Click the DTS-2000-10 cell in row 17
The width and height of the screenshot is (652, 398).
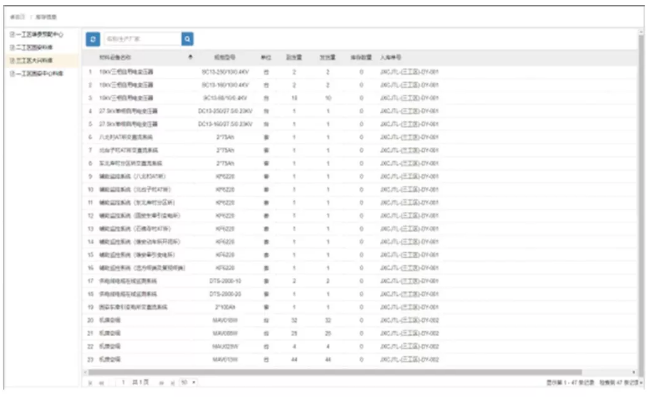click(225, 281)
